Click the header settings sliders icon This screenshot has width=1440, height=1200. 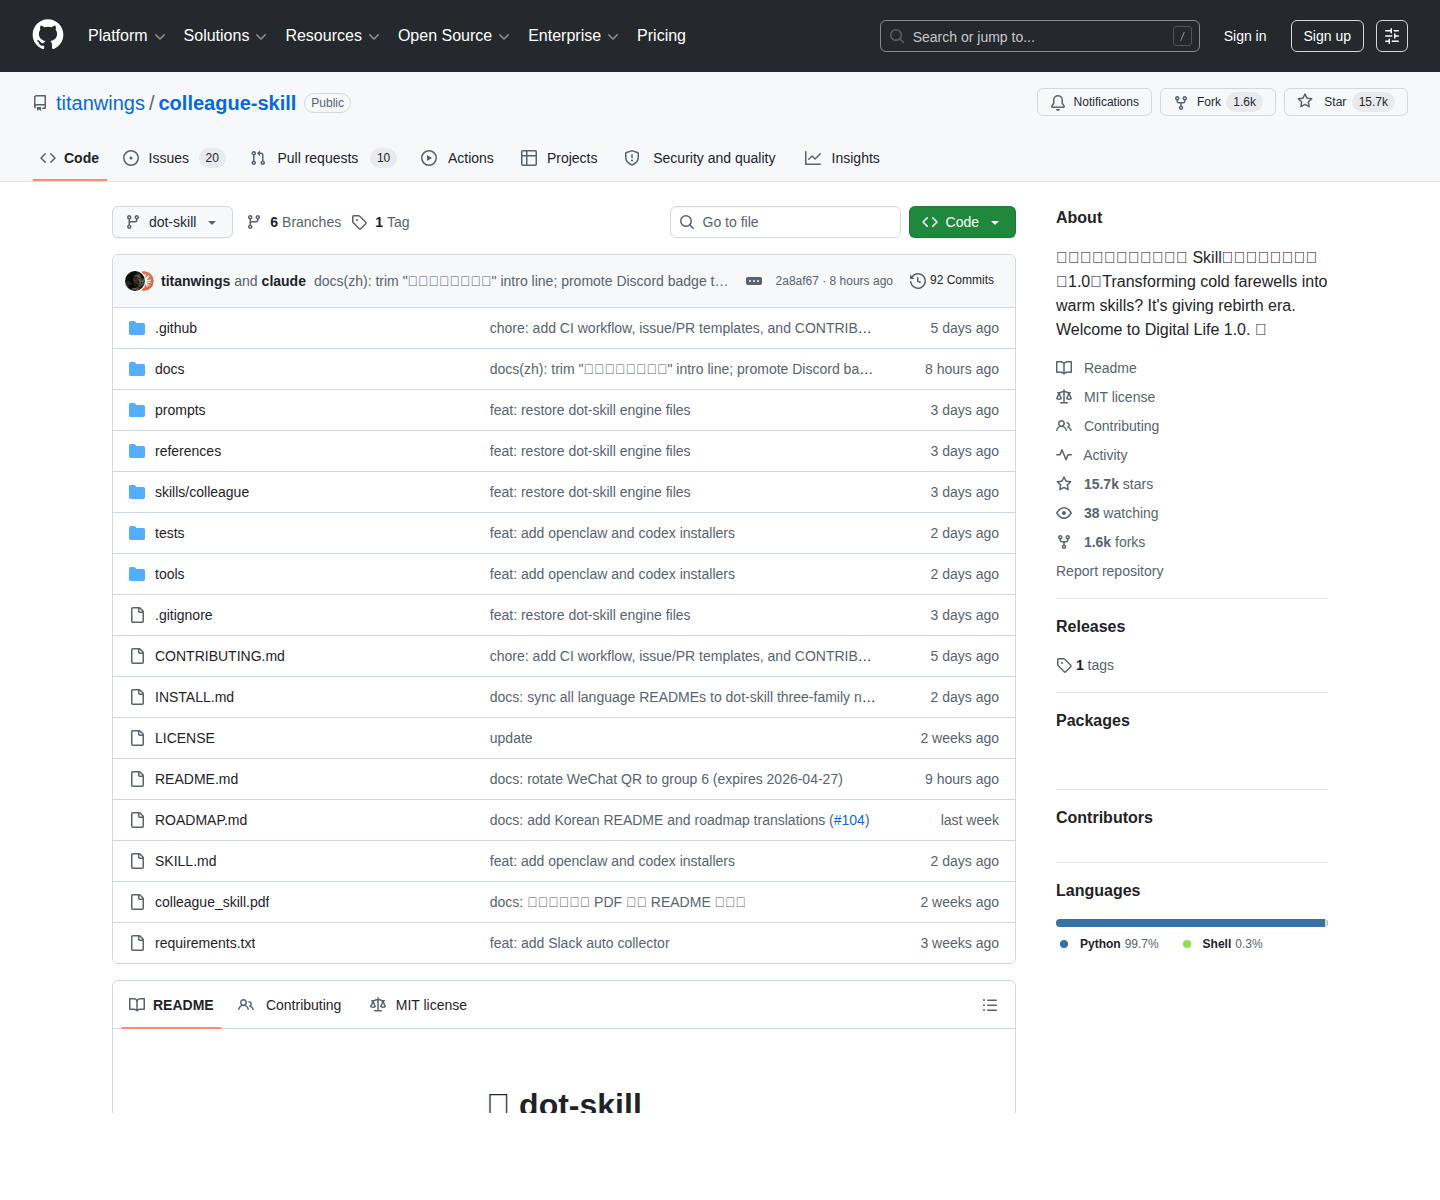click(1392, 36)
